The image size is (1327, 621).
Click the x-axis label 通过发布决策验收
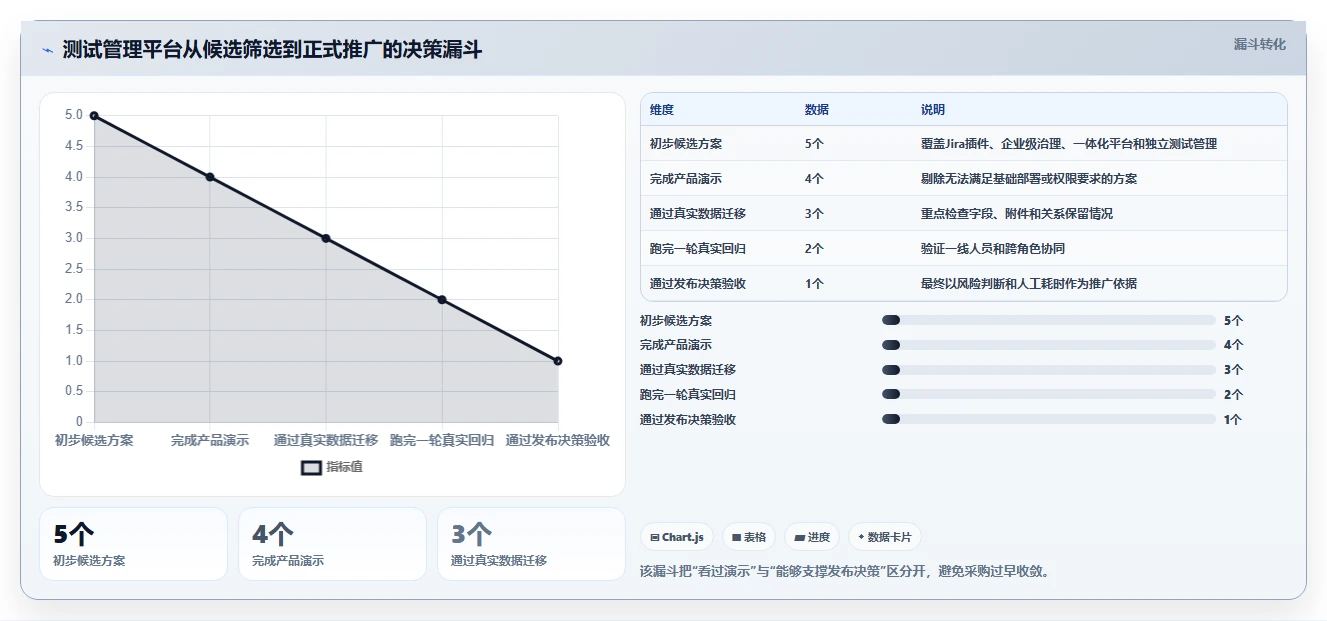[x=558, y=440]
